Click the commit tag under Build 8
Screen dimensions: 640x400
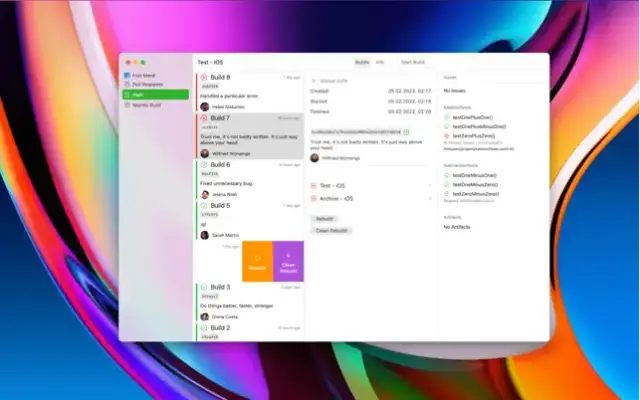[210, 87]
